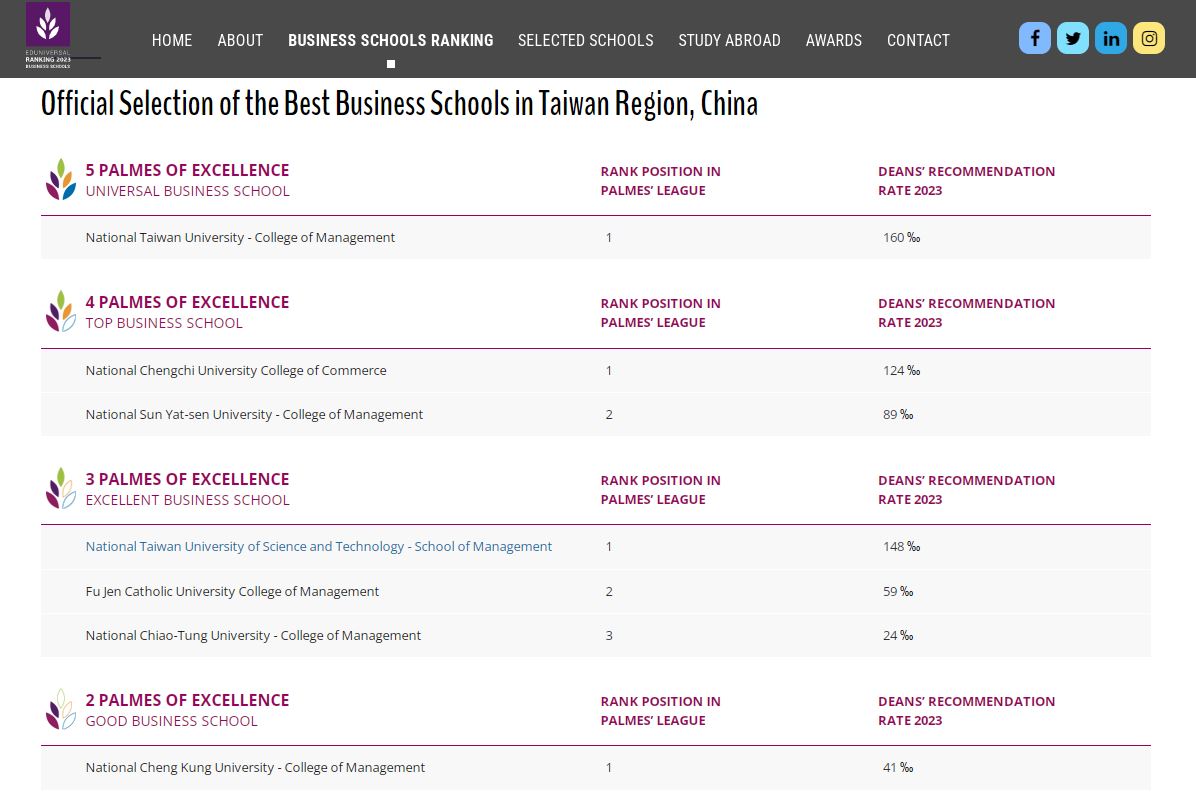
Task: Click the 59 ‰ recommendation rate value
Action: point(898,592)
